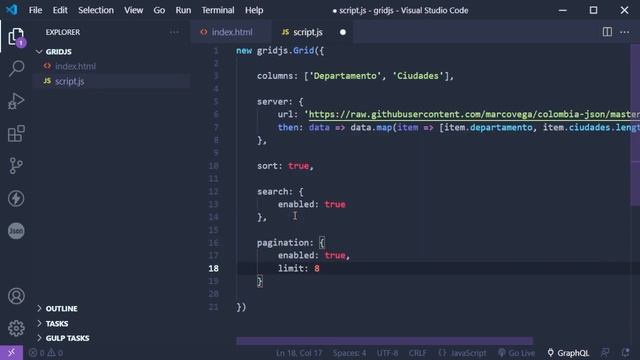Image resolution: width=640 pixels, height=360 pixels.
Task: Open the File menu
Action: point(36,10)
